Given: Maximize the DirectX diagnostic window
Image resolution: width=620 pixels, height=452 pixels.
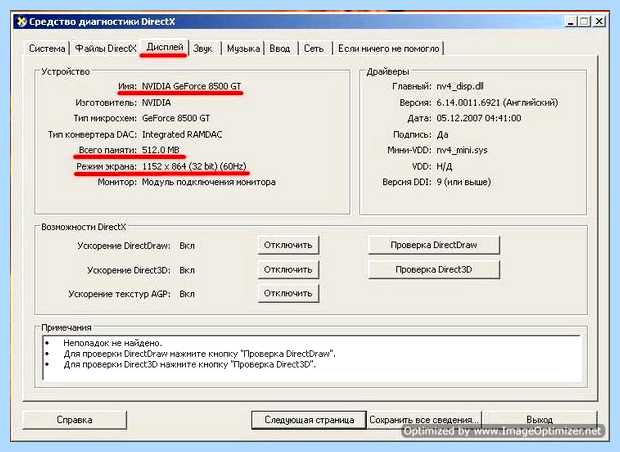Looking at the screenshot, I should [x=584, y=21].
